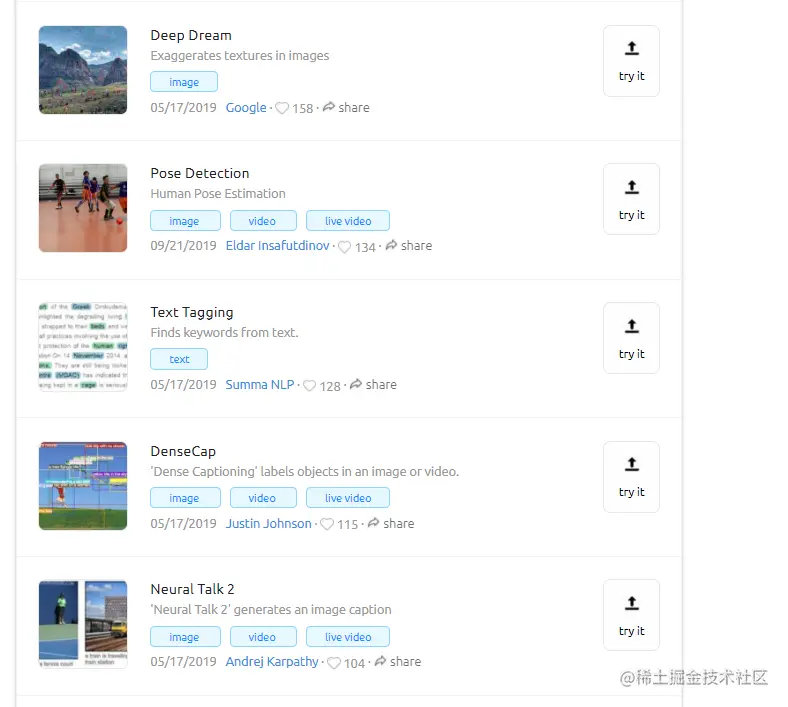Viewport: 788px width, 707px height.
Task: Click the share text for DenseCap
Action: (x=399, y=523)
